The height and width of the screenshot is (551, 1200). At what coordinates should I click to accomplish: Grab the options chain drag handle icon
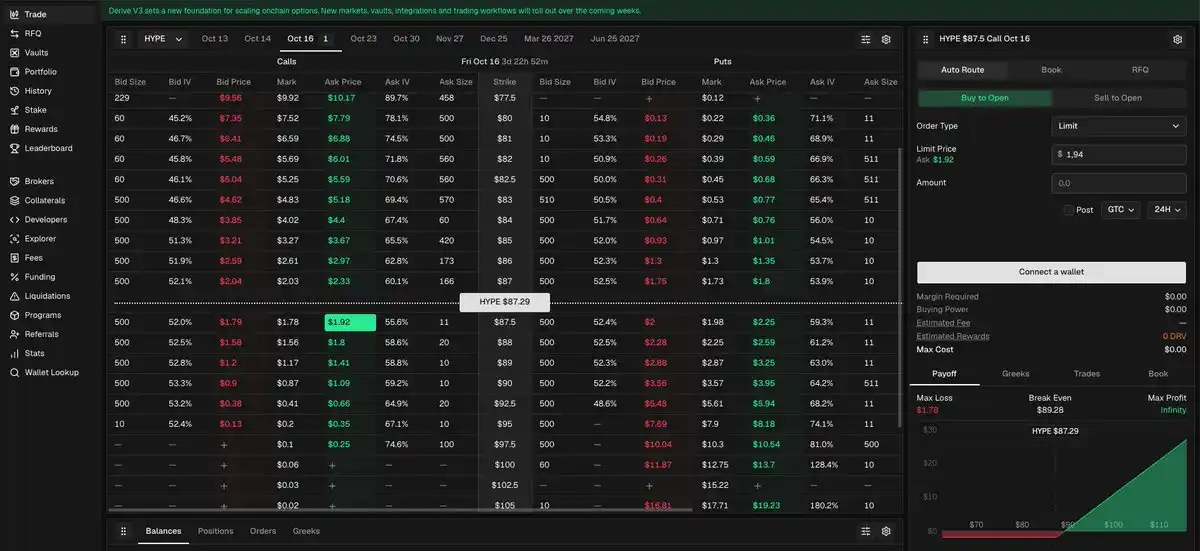point(124,39)
